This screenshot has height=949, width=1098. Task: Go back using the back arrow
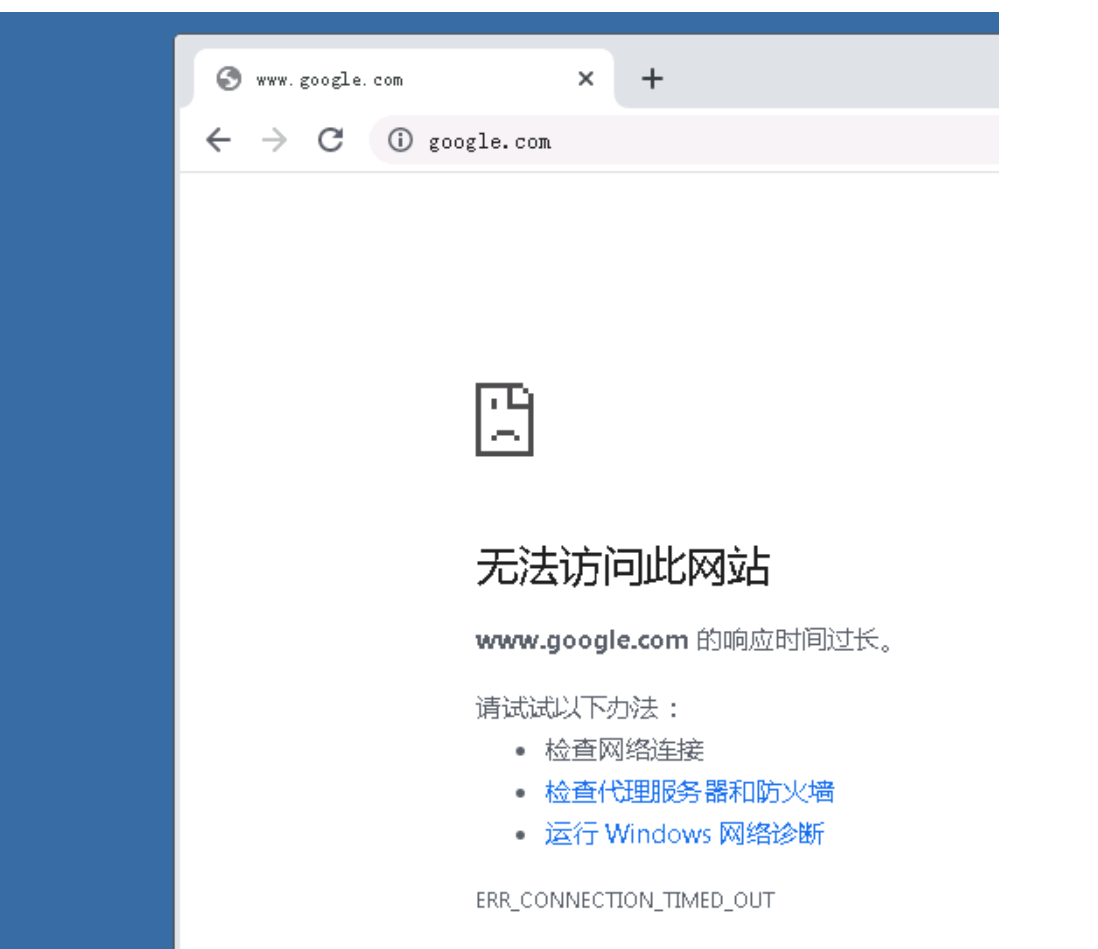click(218, 141)
